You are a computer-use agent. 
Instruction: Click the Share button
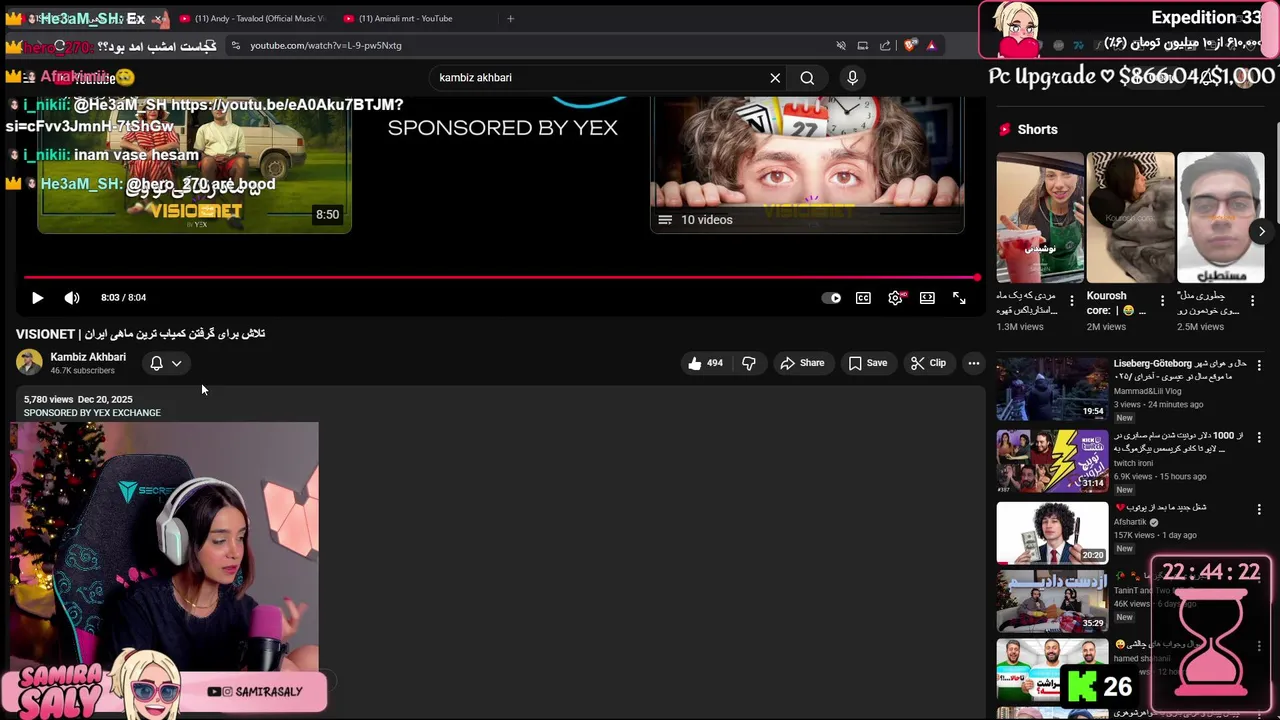802,363
